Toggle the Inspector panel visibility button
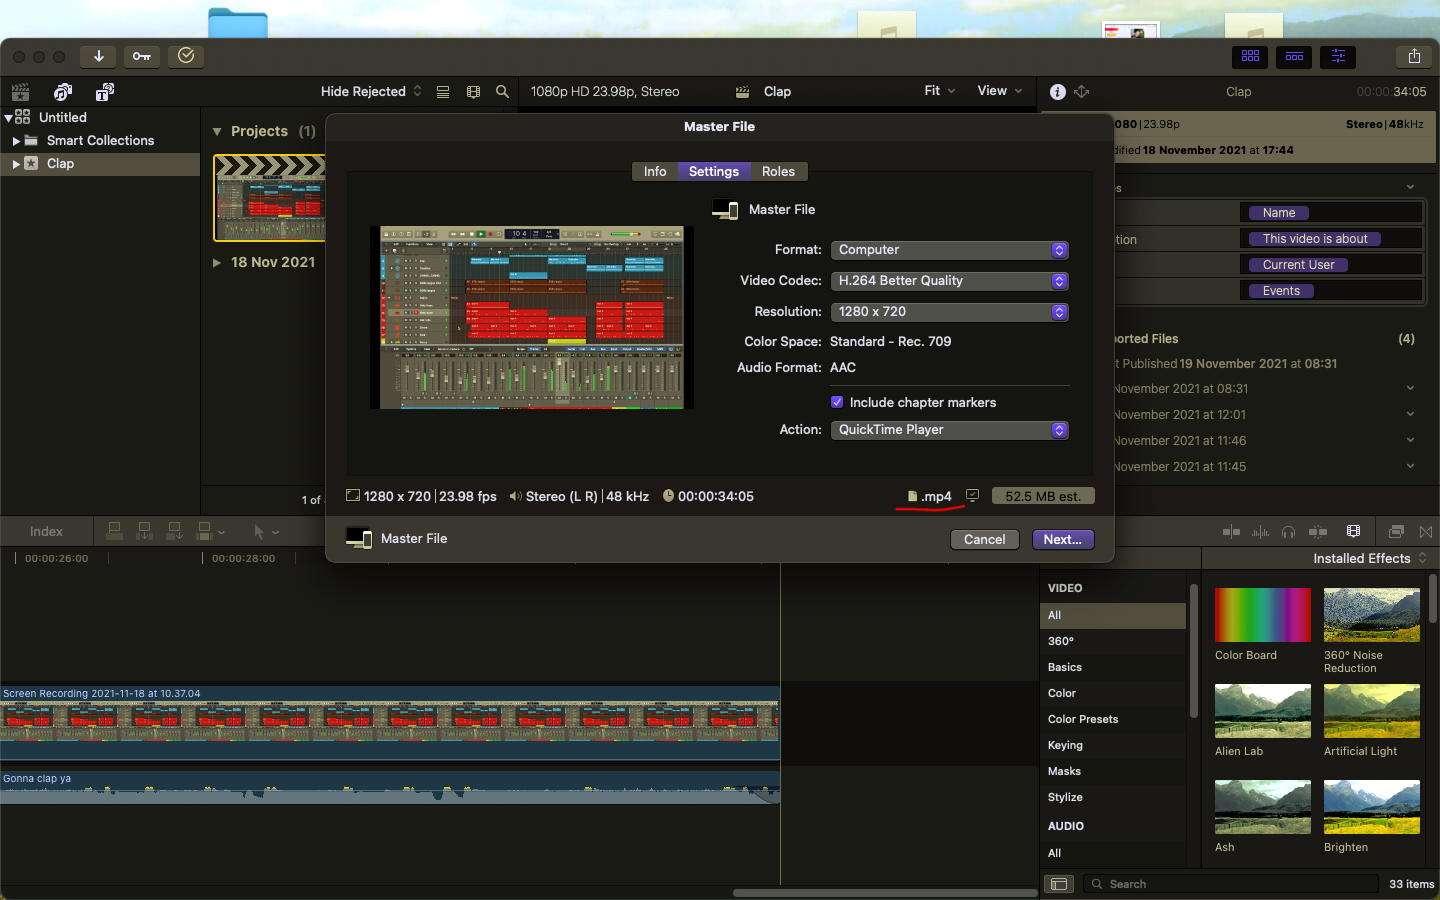This screenshot has height=900, width=1440. [1338, 56]
